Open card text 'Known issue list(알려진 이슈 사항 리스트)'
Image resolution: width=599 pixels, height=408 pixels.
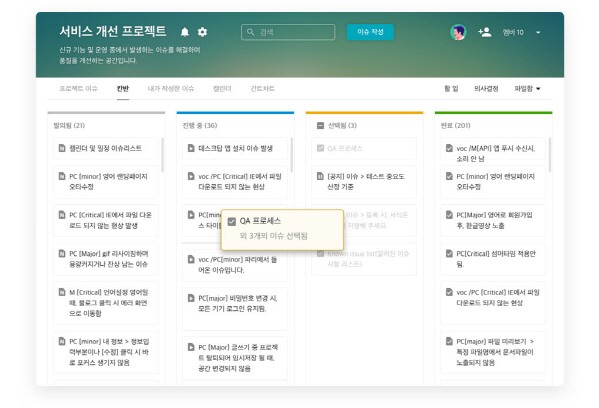[x=368, y=259]
